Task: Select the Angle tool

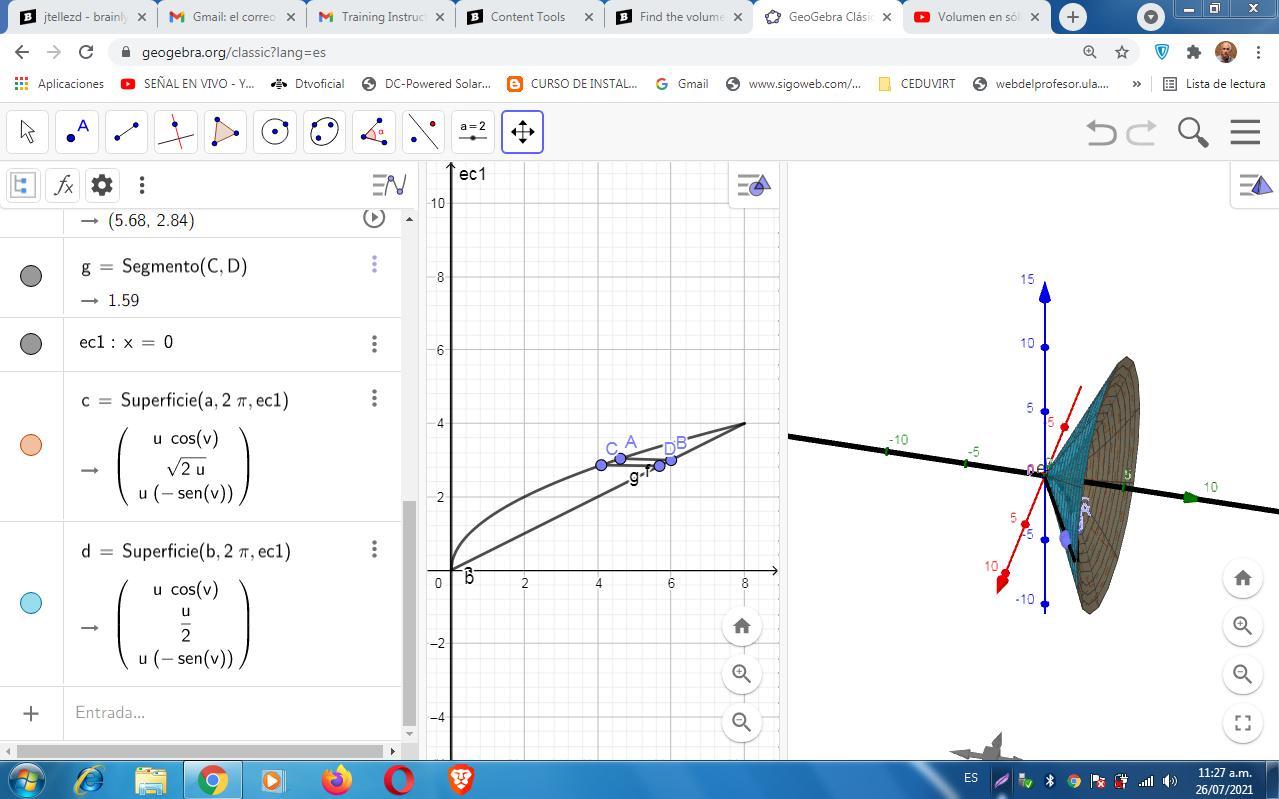Action: pos(374,132)
